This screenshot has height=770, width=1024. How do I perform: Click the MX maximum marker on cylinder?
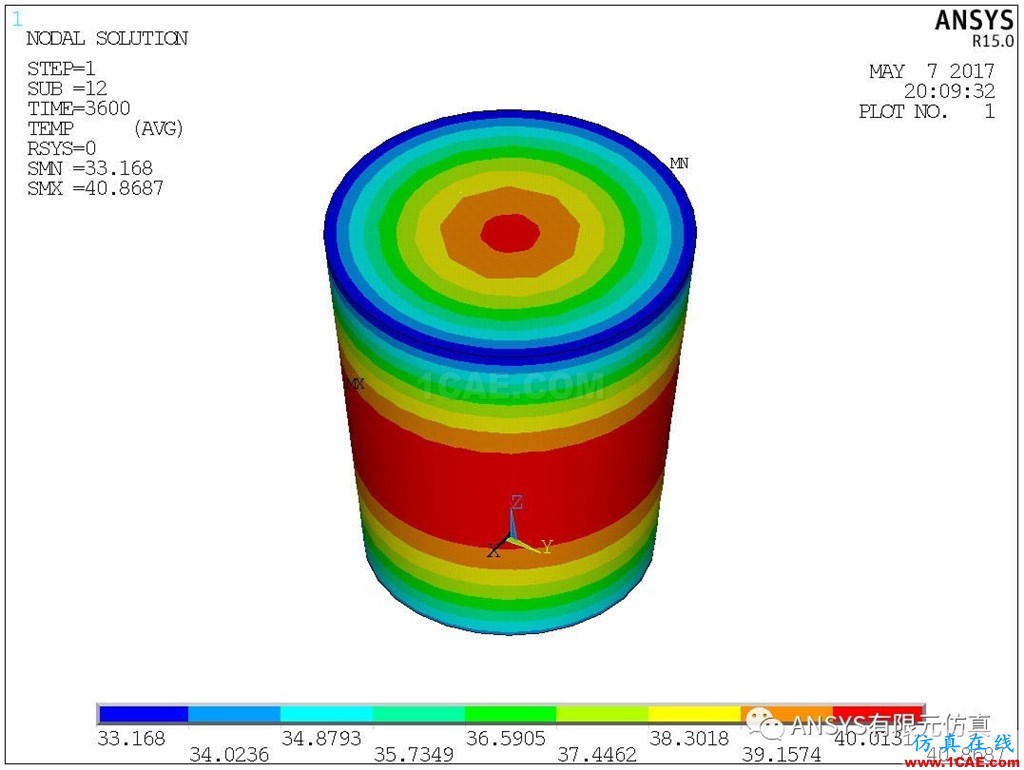(355, 384)
